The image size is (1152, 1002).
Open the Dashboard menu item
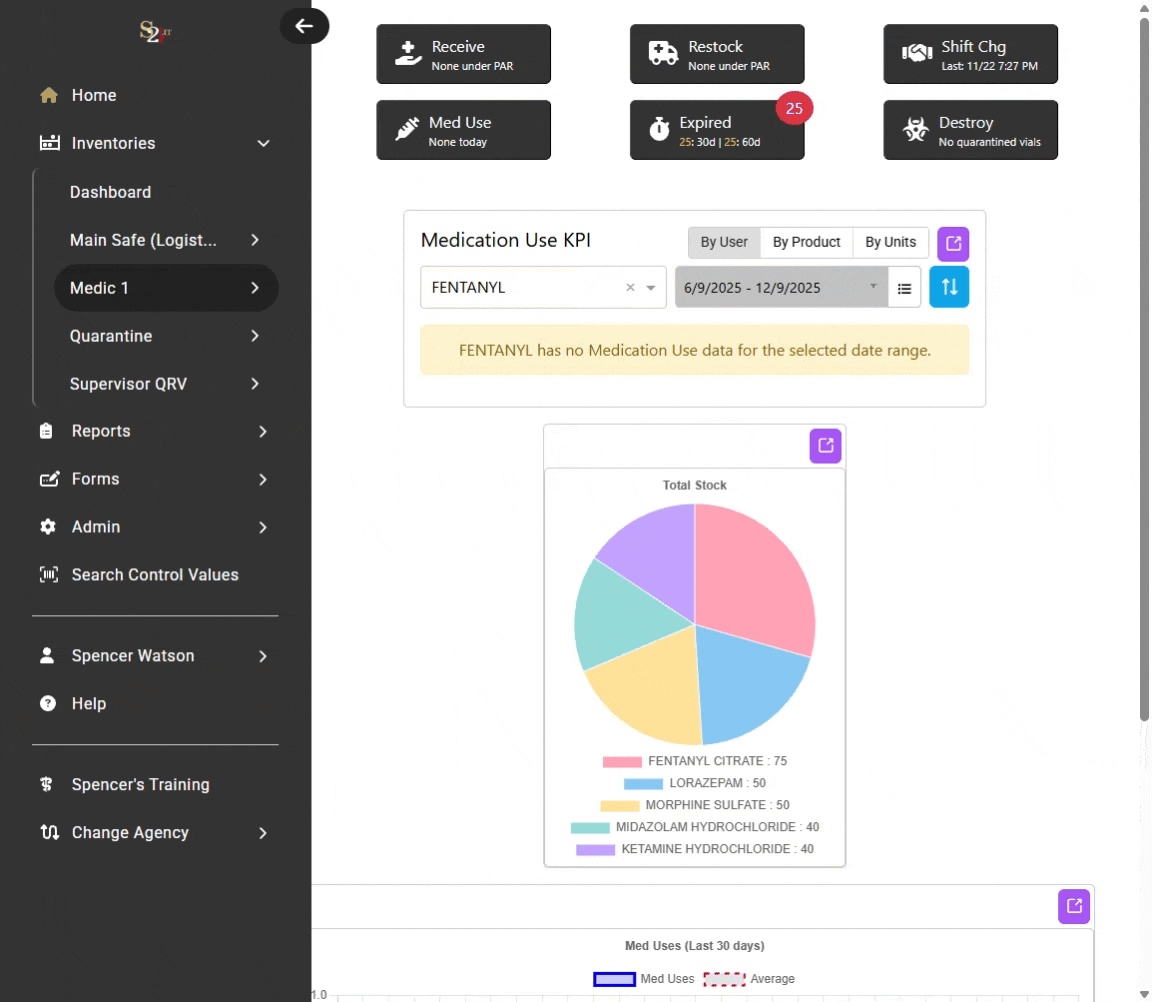(110, 192)
